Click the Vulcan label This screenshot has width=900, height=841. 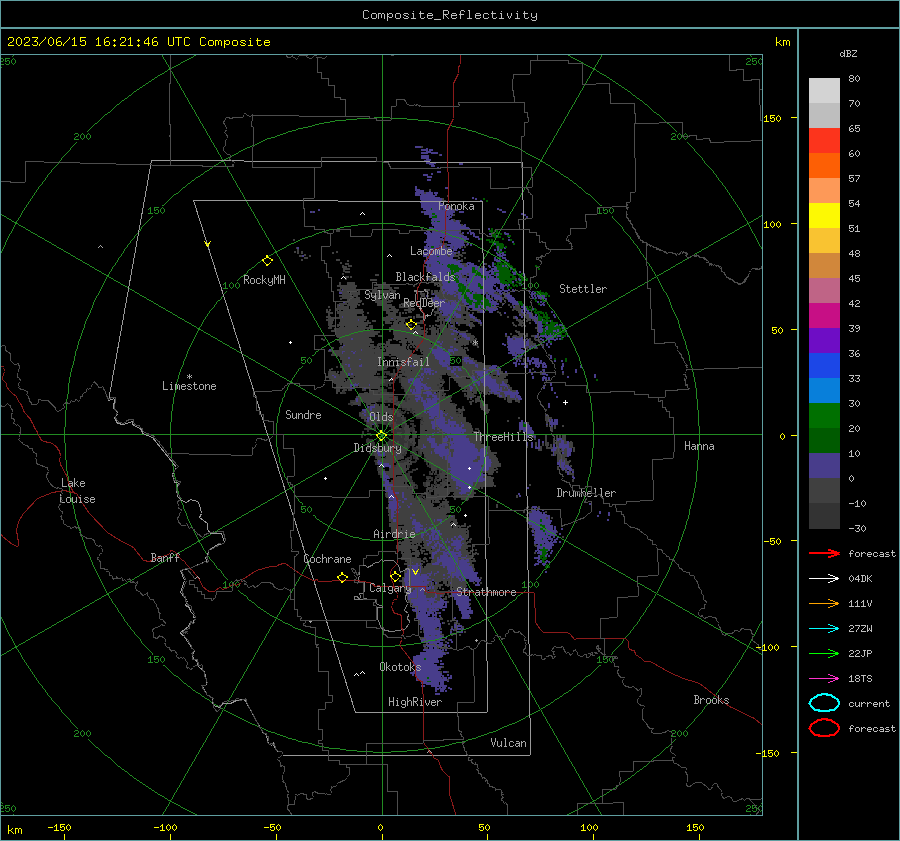coord(508,743)
